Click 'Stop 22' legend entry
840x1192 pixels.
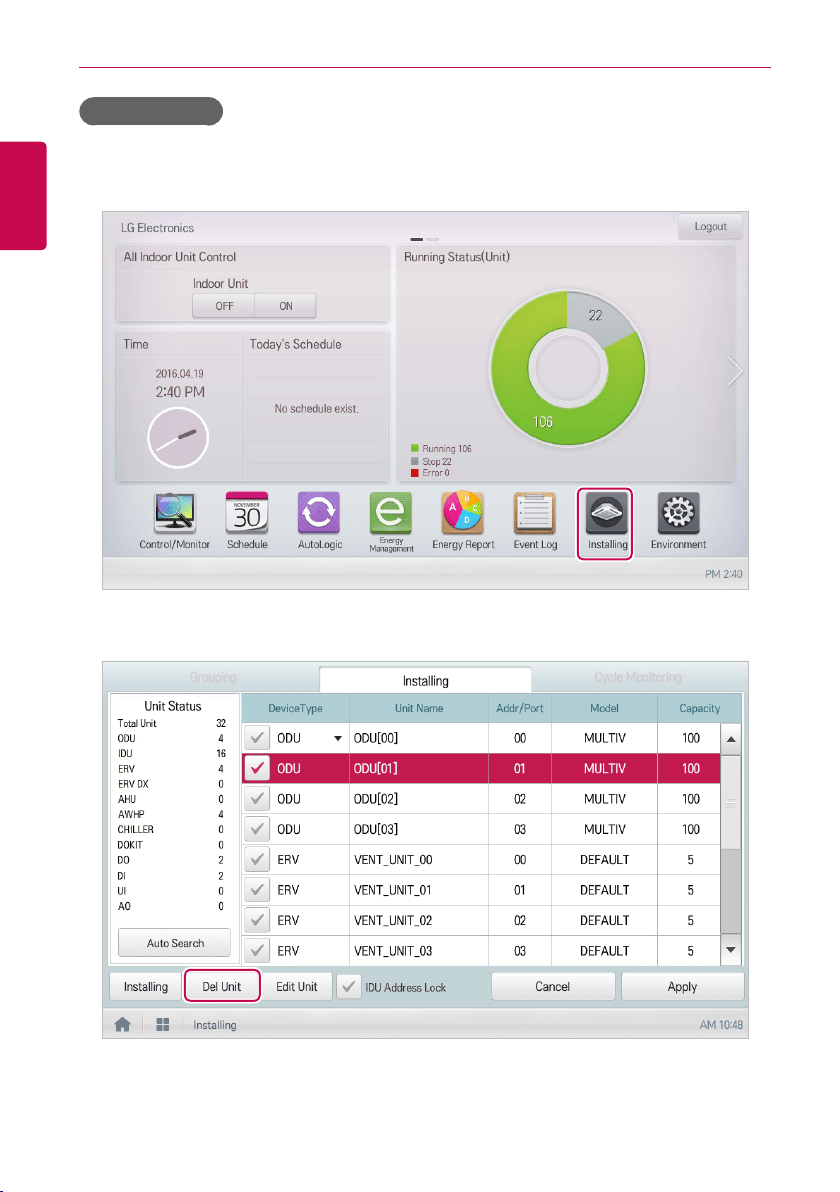click(431, 461)
